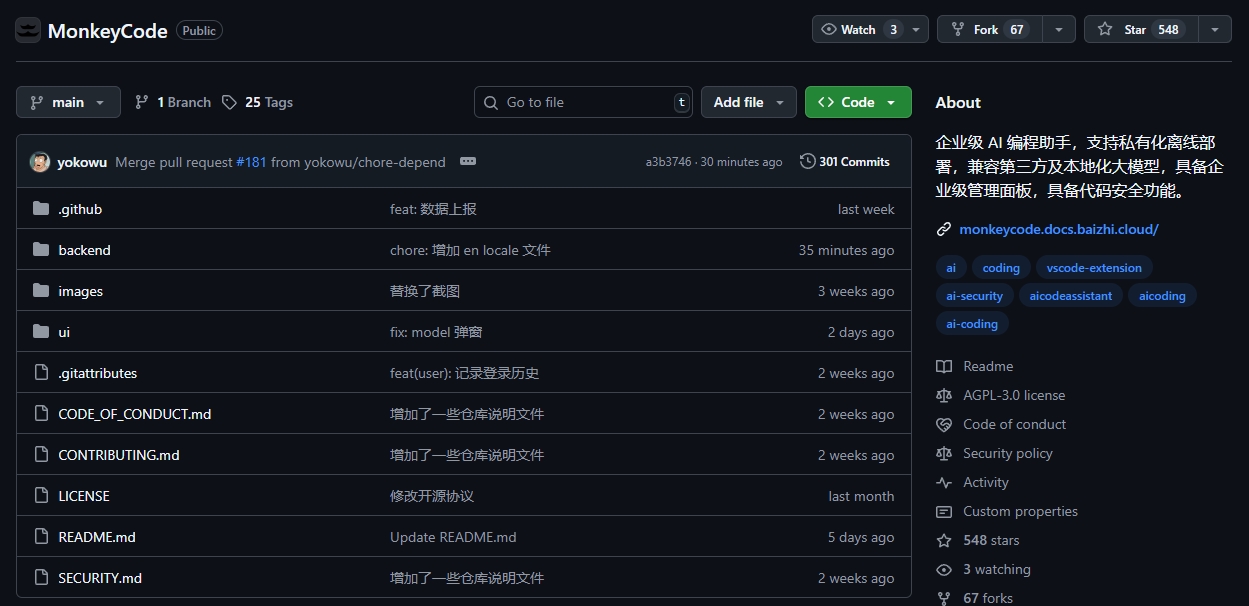
Task: Click the backend folder icon
Action: click(x=41, y=249)
